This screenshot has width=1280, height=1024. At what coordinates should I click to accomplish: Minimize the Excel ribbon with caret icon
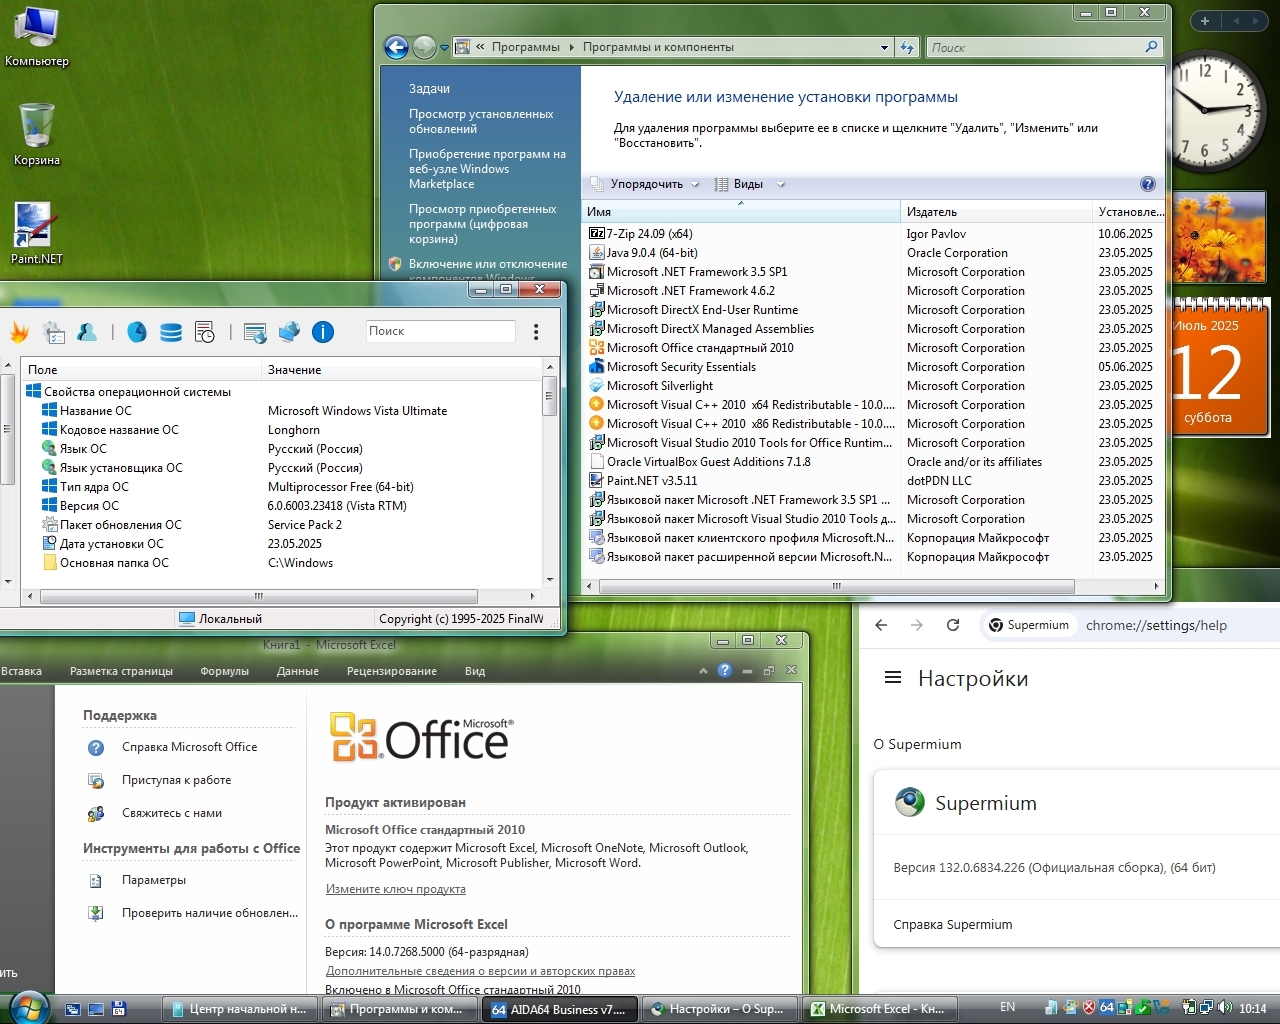pos(703,671)
